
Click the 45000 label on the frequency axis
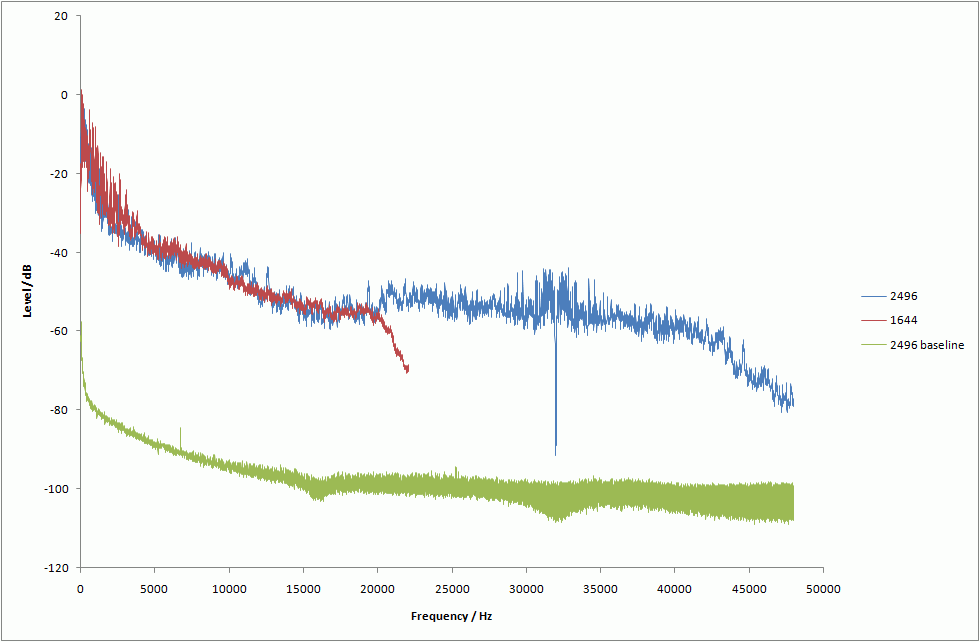[x=749, y=588]
